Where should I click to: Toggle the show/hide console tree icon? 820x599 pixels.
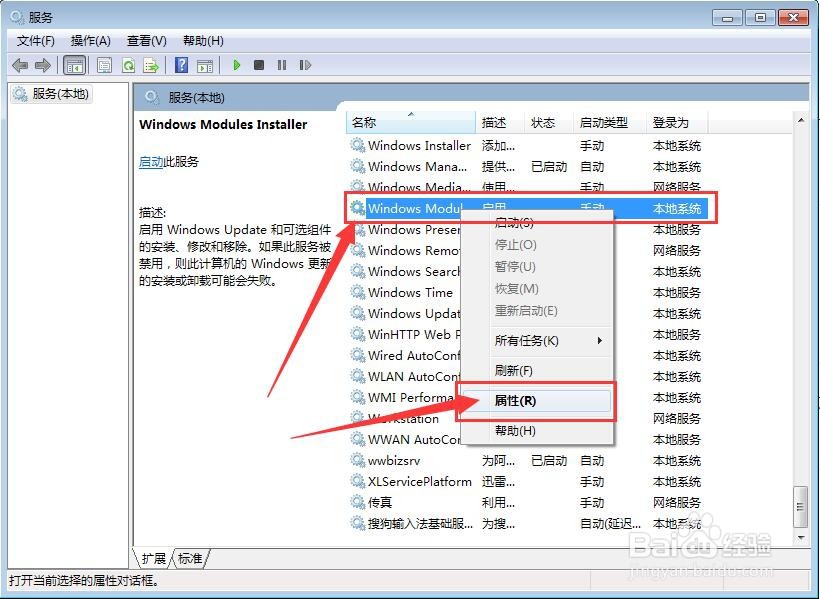click(x=74, y=65)
